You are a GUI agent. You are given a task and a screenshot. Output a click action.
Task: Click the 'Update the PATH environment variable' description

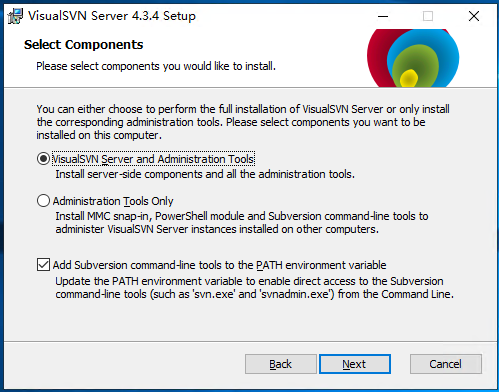[255, 288]
